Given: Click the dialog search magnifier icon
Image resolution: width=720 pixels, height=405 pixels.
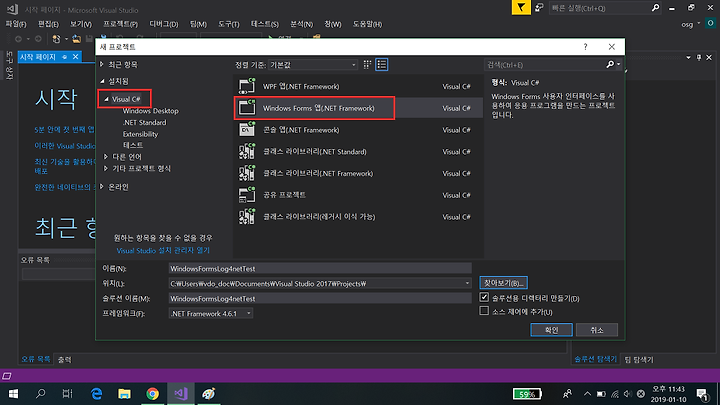Looking at the screenshot, I should click(610, 65).
